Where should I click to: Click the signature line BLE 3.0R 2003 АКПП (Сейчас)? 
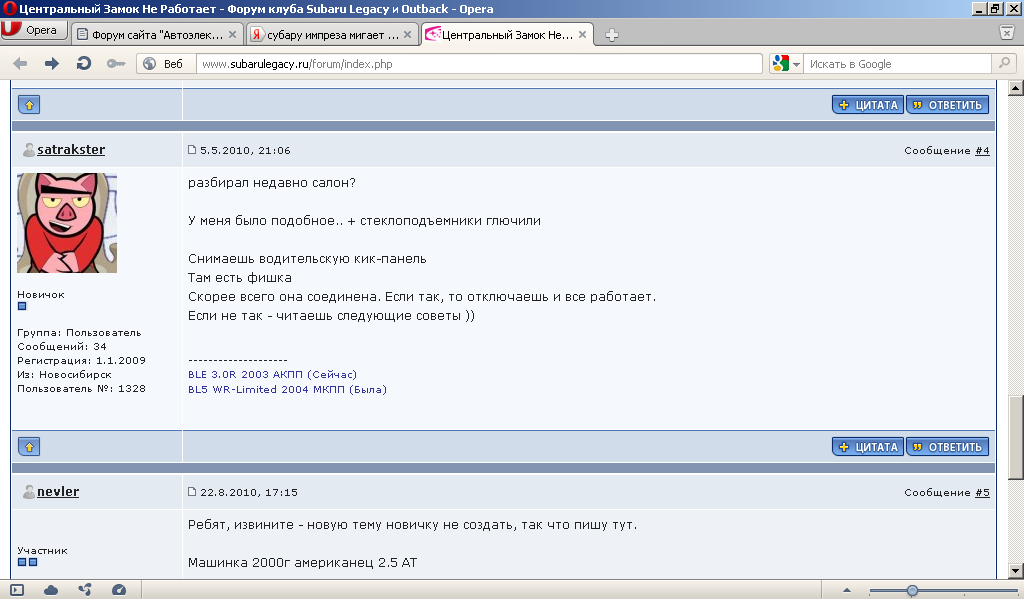pyautogui.click(x=272, y=374)
